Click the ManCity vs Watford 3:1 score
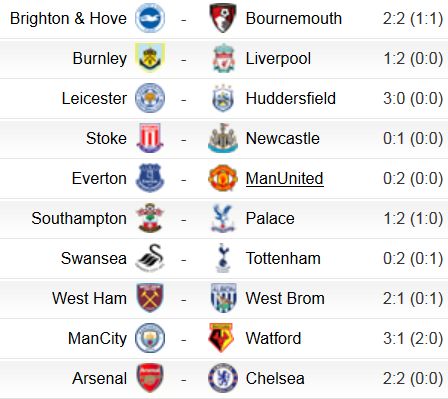The width and height of the screenshot is (448, 399). [x=413, y=338]
